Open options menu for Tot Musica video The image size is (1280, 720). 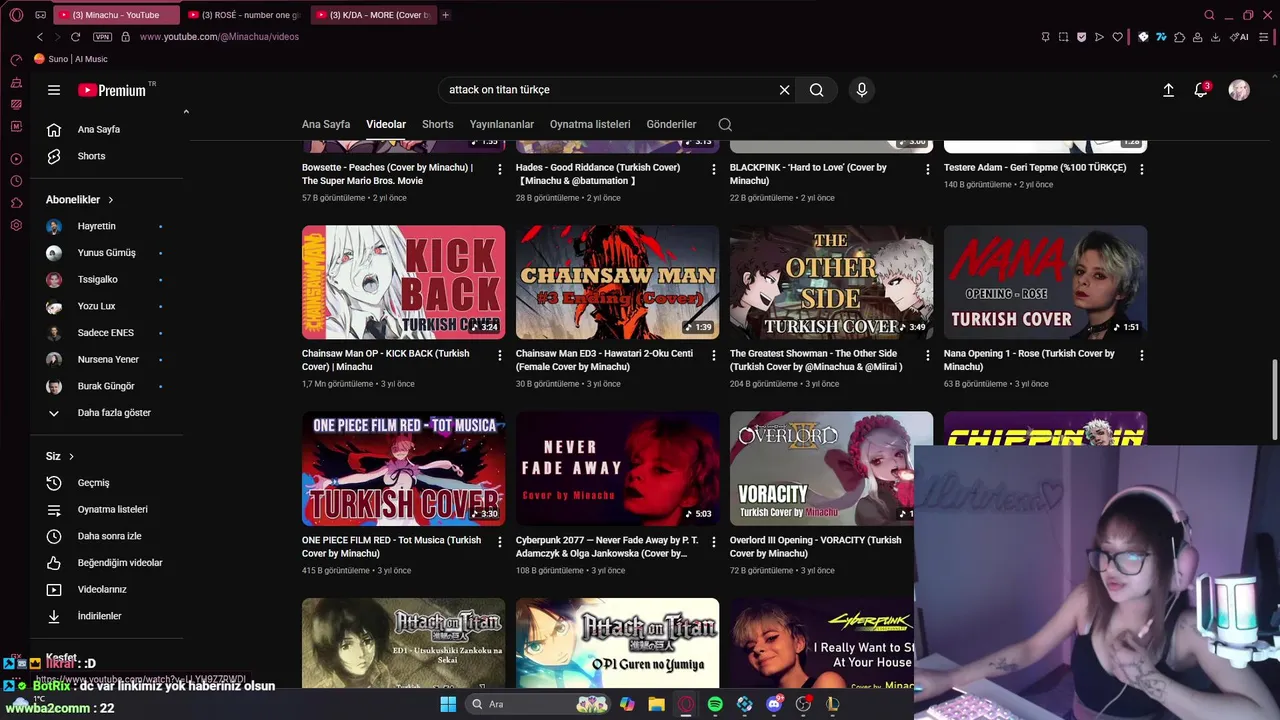500,542
